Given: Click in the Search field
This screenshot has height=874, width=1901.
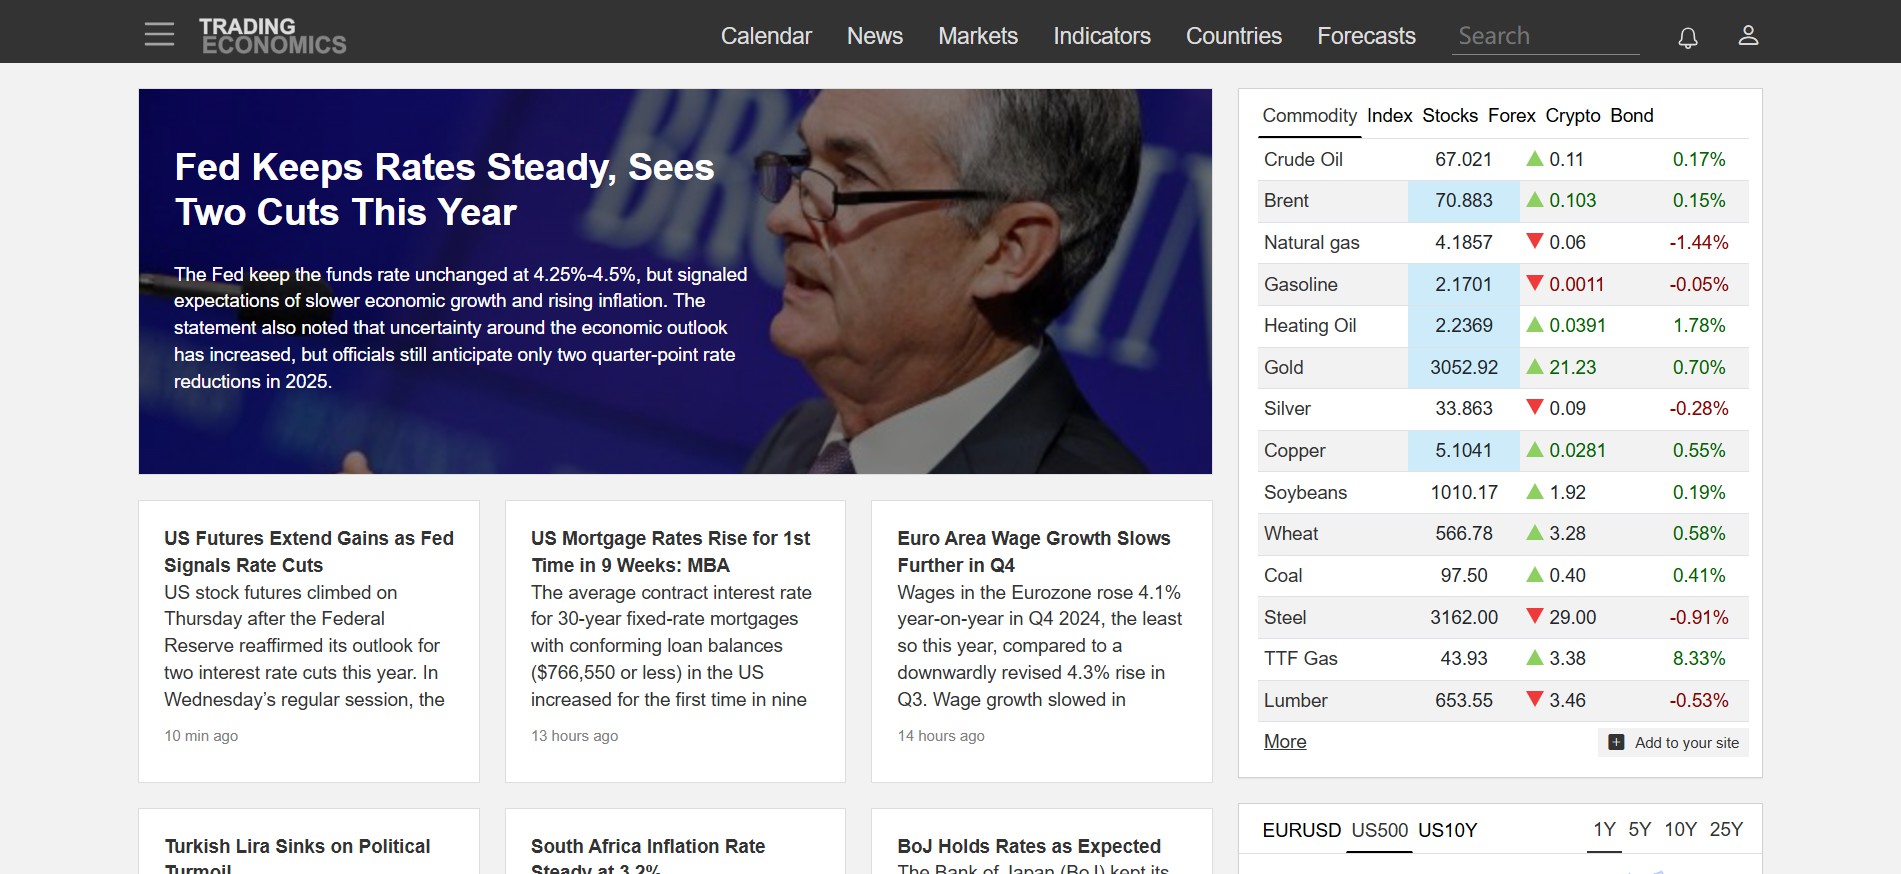Looking at the screenshot, I should click(1544, 36).
